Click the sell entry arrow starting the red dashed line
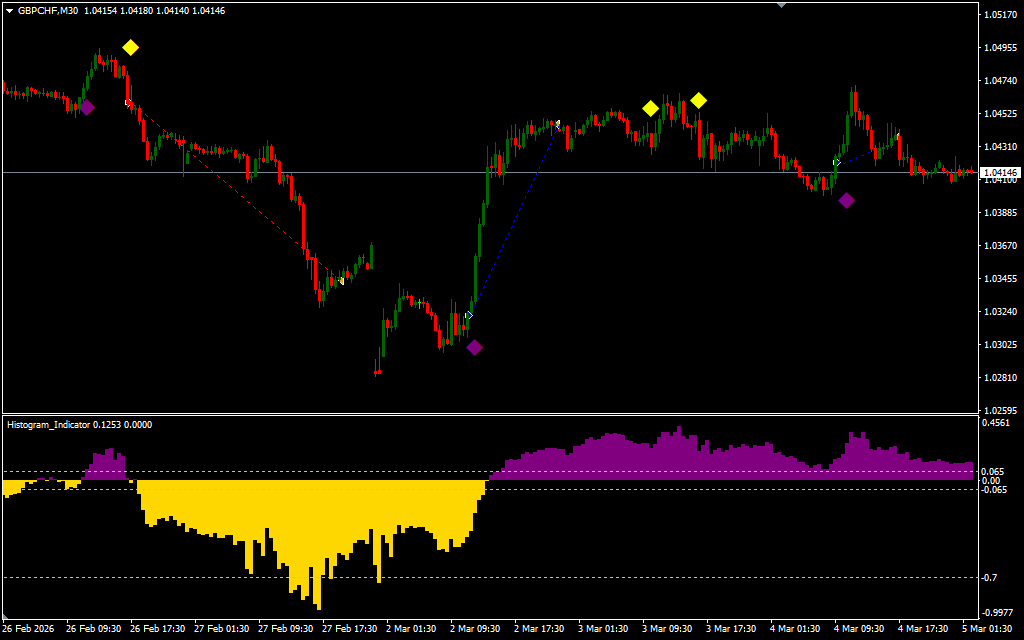1024x640 pixels. click(x=127, y=102)
